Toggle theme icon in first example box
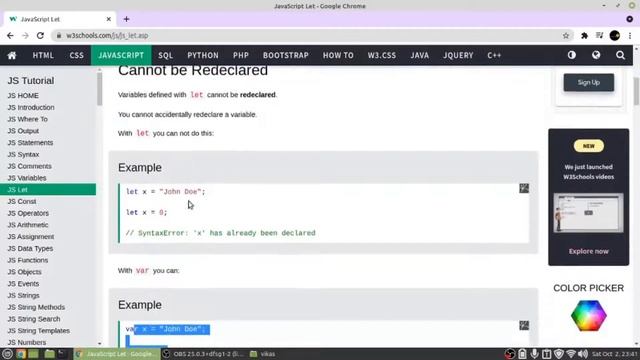640x360 pixels. tap(524, 188)
